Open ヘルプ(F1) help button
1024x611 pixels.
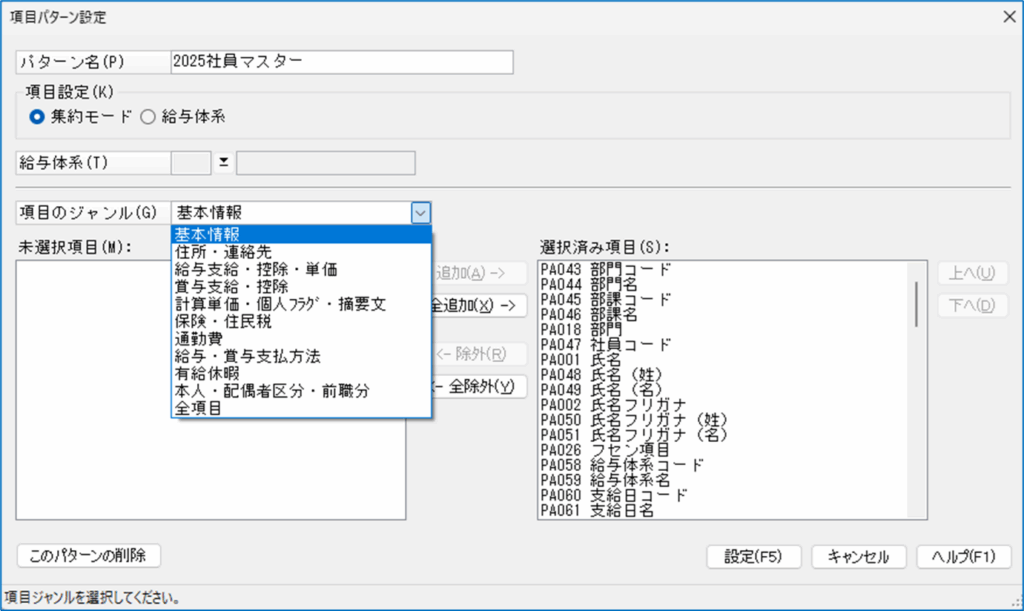click(x=964, y=556)
